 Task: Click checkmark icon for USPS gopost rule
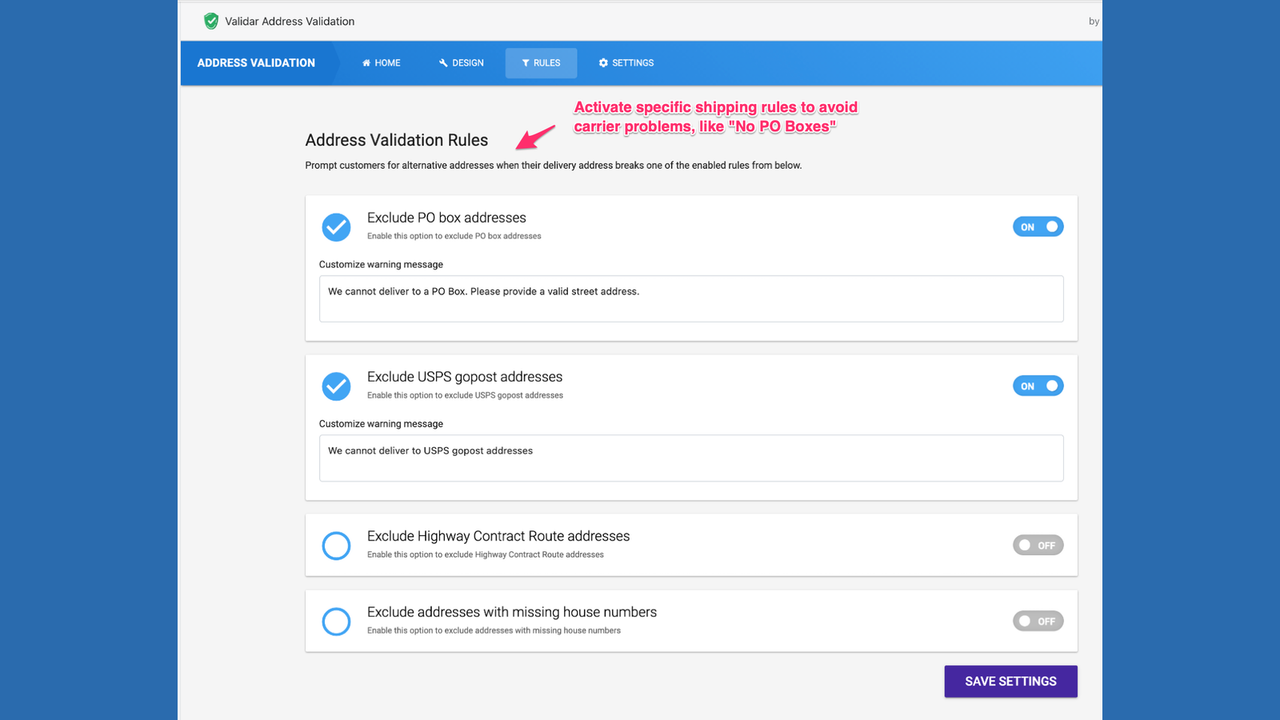click(336, 386)
